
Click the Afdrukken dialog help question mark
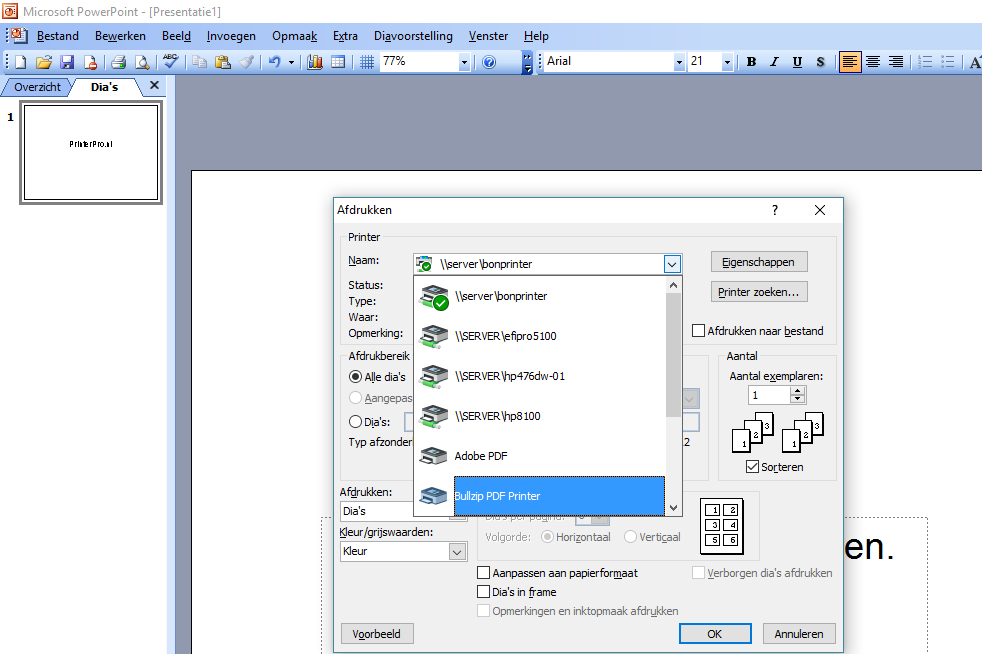(x=775, y=210)
